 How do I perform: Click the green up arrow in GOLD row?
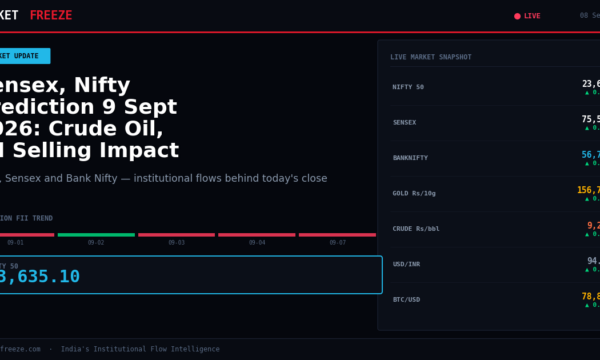tap(587, 199)
